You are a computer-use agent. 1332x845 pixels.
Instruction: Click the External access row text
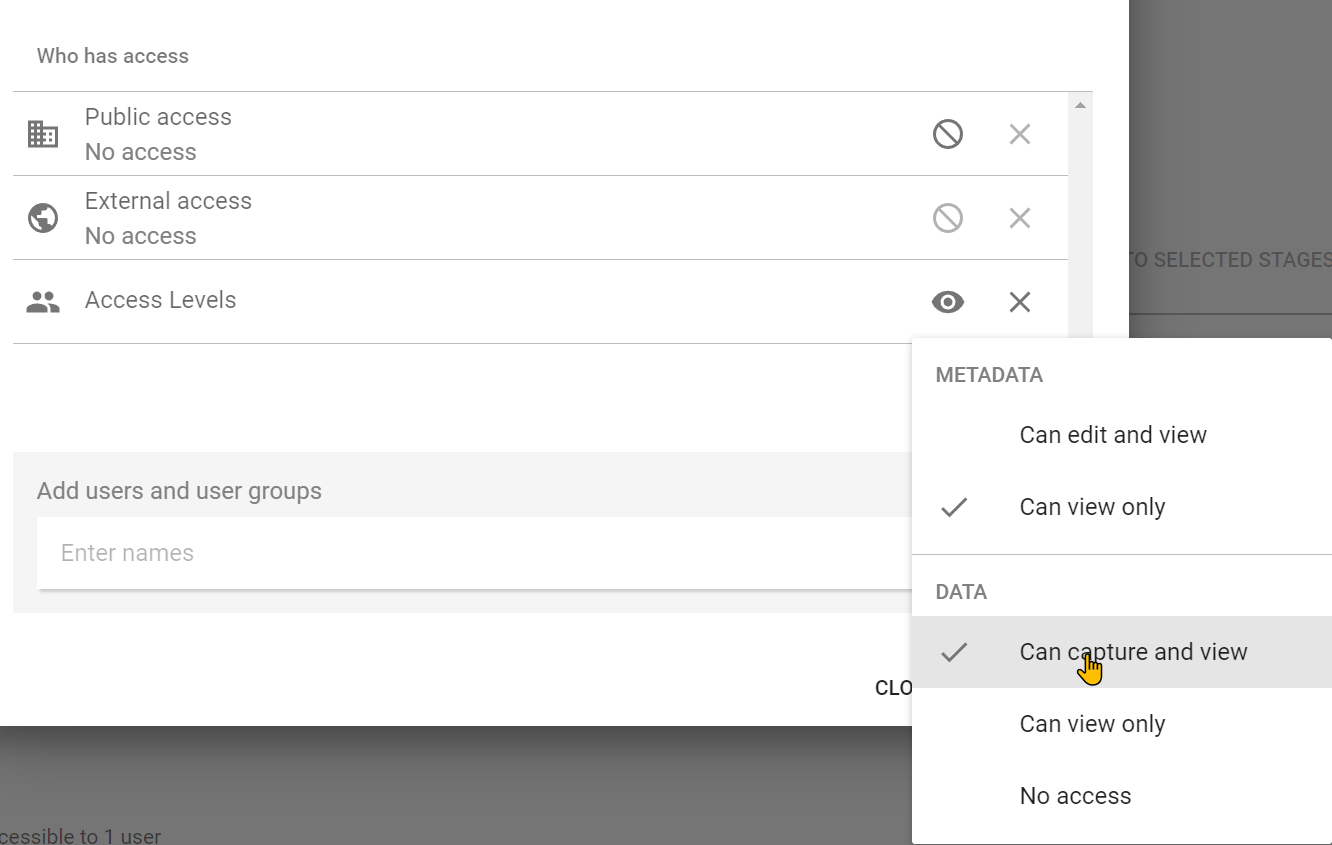click(x=168, y=218)
